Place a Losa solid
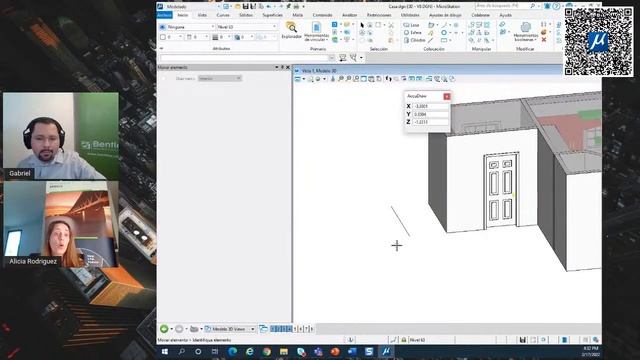 coord(411,25)
